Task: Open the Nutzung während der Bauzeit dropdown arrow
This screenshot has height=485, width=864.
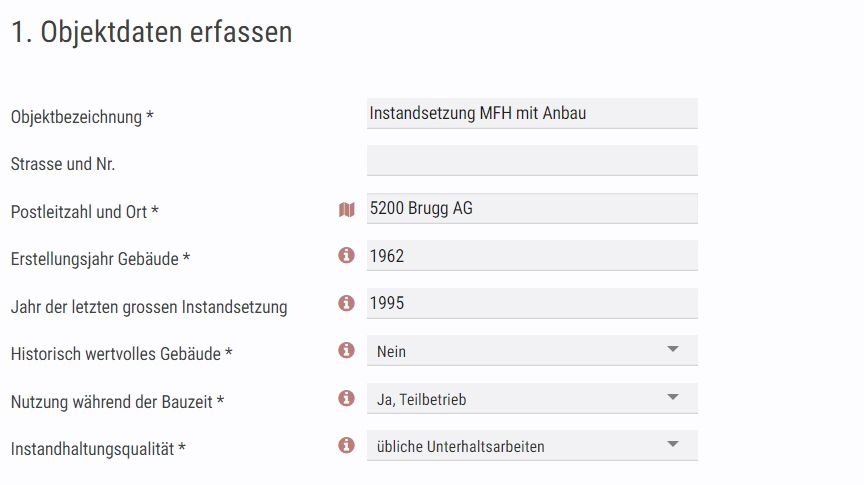Action: [x=672, y=397]
